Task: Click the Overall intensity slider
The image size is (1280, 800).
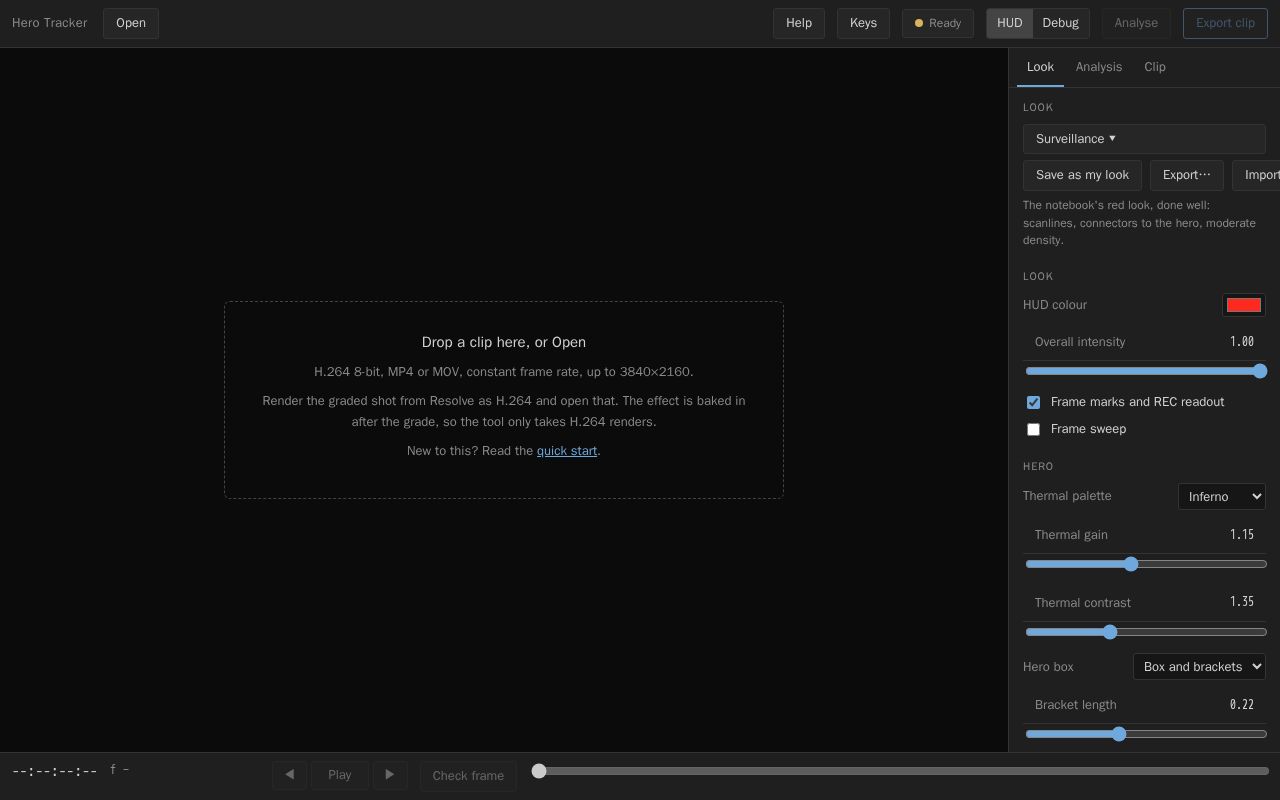Action: [x=1146, y=371]
